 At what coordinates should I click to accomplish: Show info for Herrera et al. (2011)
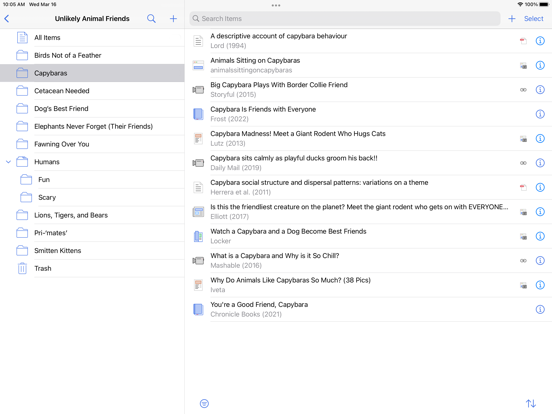click(x=540, y=187)
